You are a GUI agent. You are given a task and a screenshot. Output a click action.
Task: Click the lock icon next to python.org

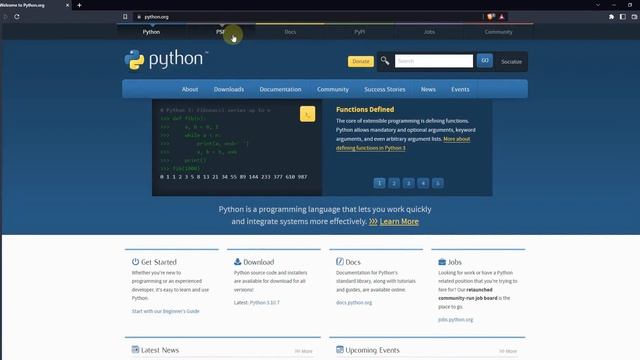pos(139,17)
